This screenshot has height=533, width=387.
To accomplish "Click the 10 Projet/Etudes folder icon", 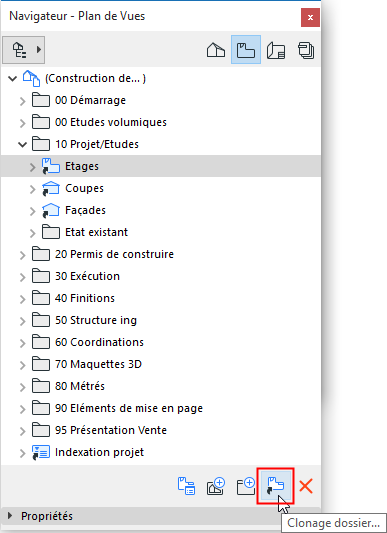I will (41, 144).
